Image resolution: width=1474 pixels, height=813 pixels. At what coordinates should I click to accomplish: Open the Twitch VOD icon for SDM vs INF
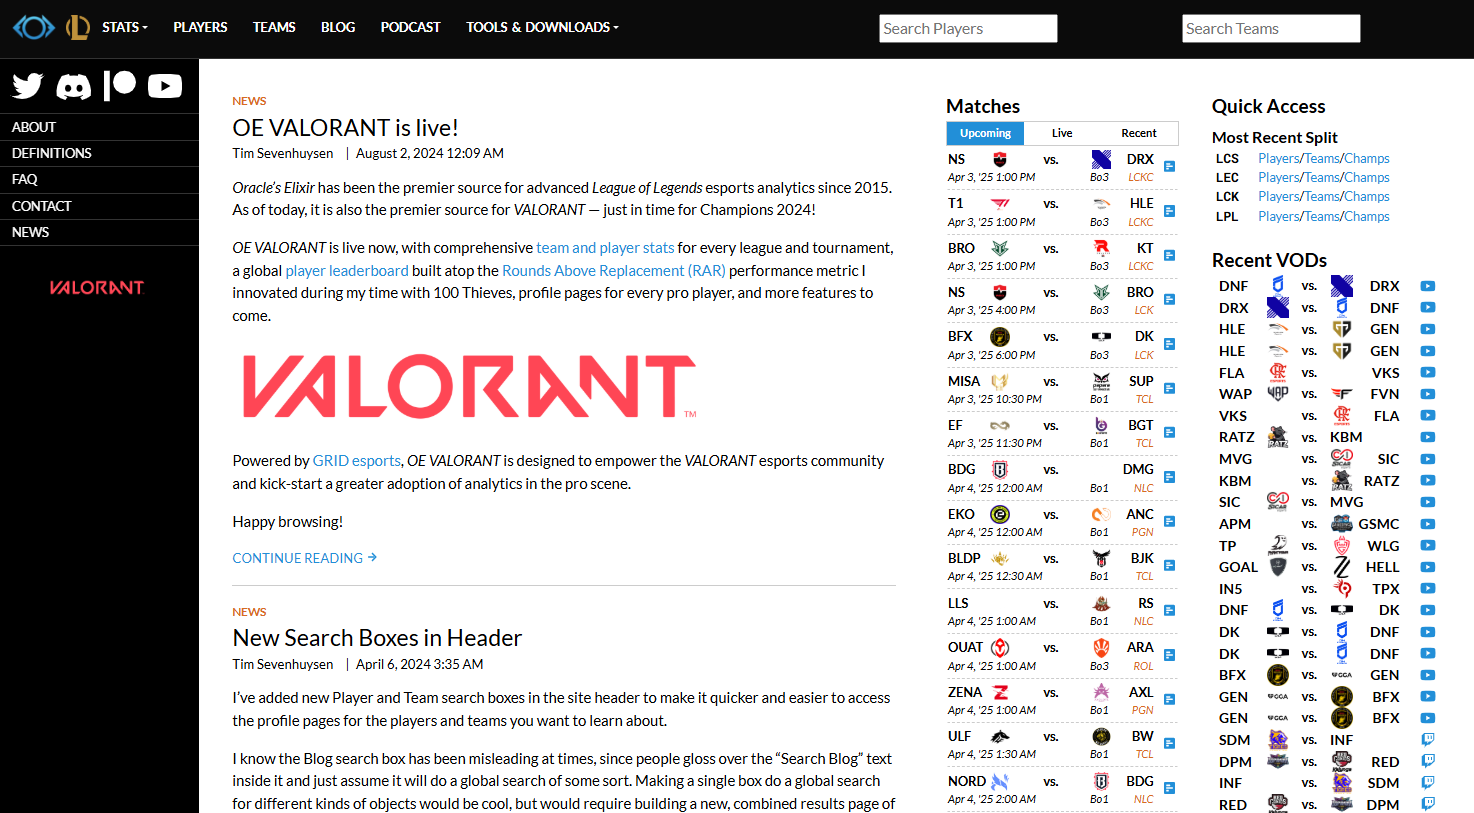point(1427,740)
